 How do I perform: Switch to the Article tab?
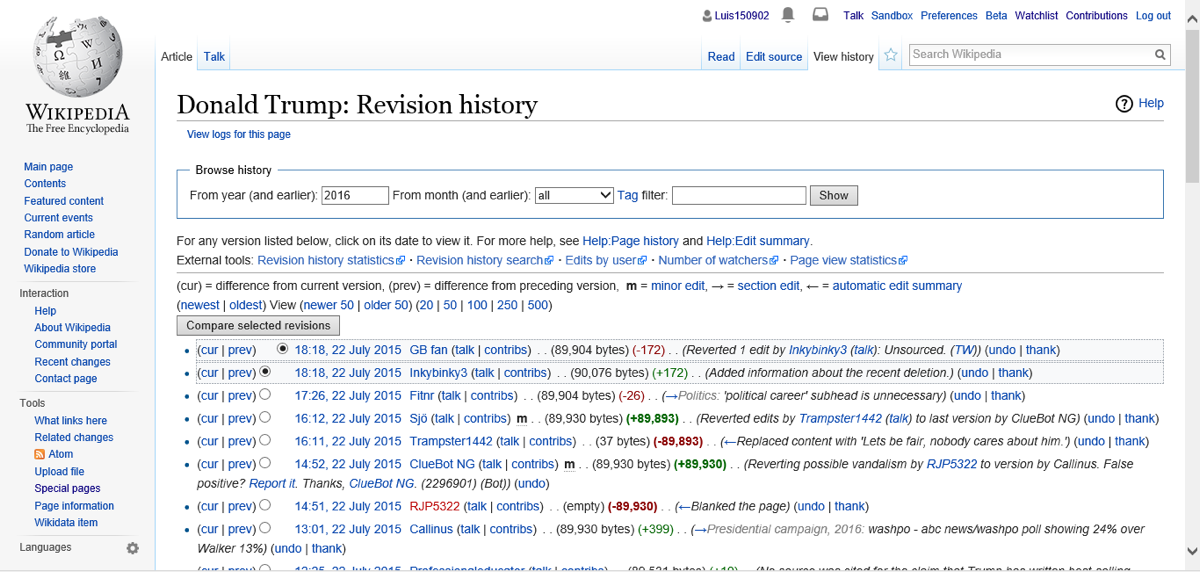coord(177,57)
